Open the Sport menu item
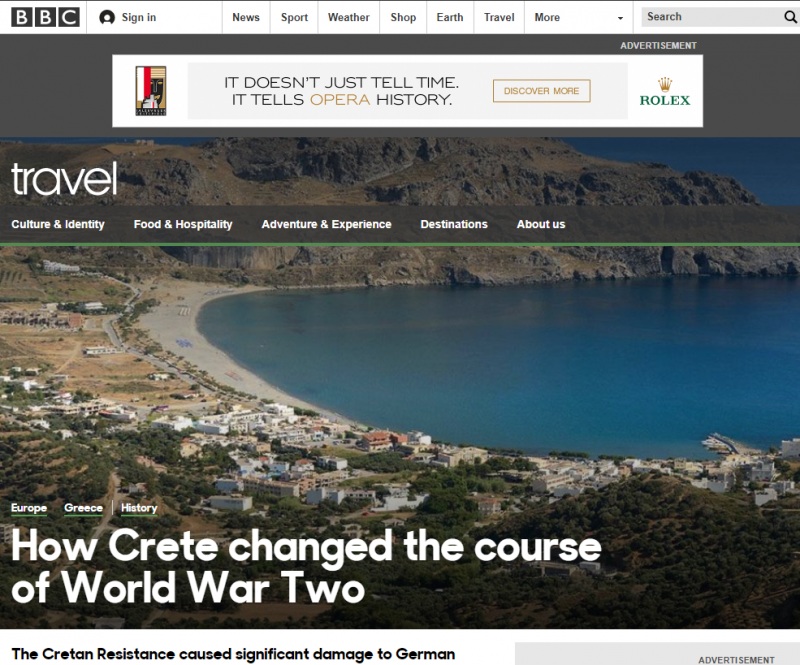800x665 pixels. pyautogui.click(x=294, y=17)
